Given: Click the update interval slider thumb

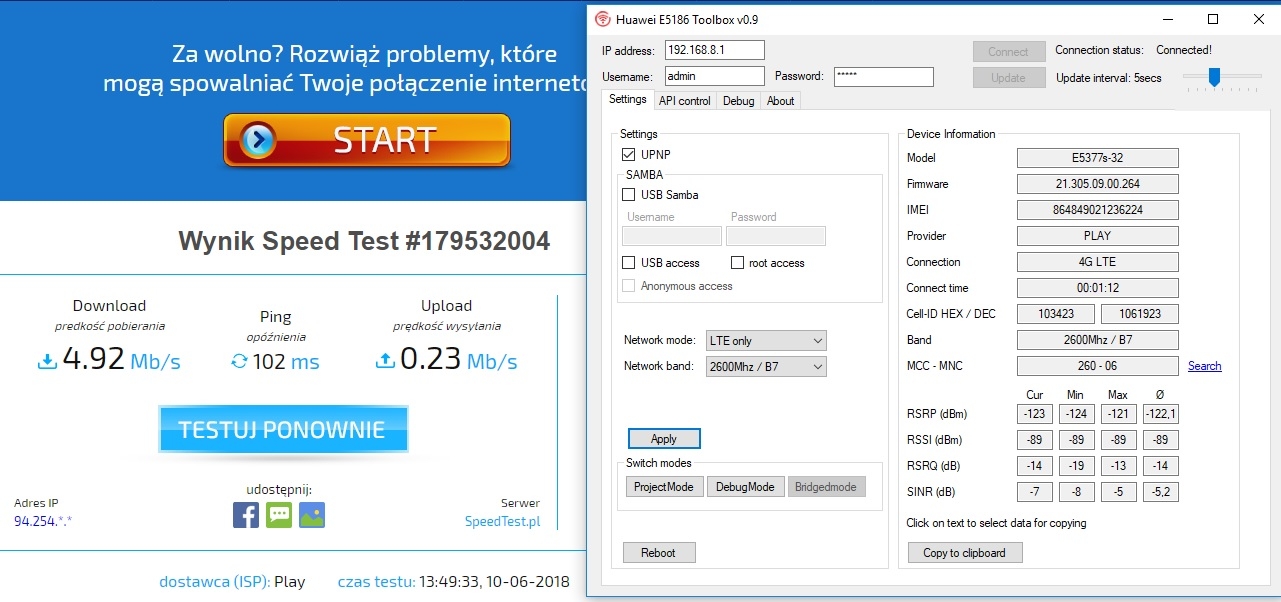Looking at the screenshot, I should (x=1214, y=77).
